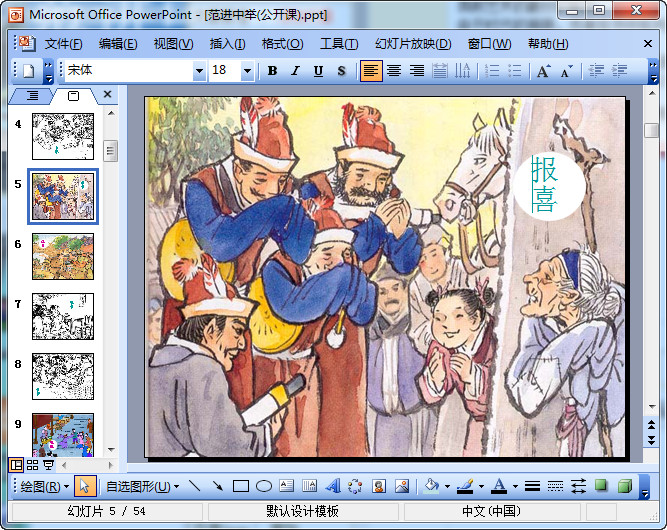Open font color dropdown arrow
667x530 pixels.
[x=515, y=486]
